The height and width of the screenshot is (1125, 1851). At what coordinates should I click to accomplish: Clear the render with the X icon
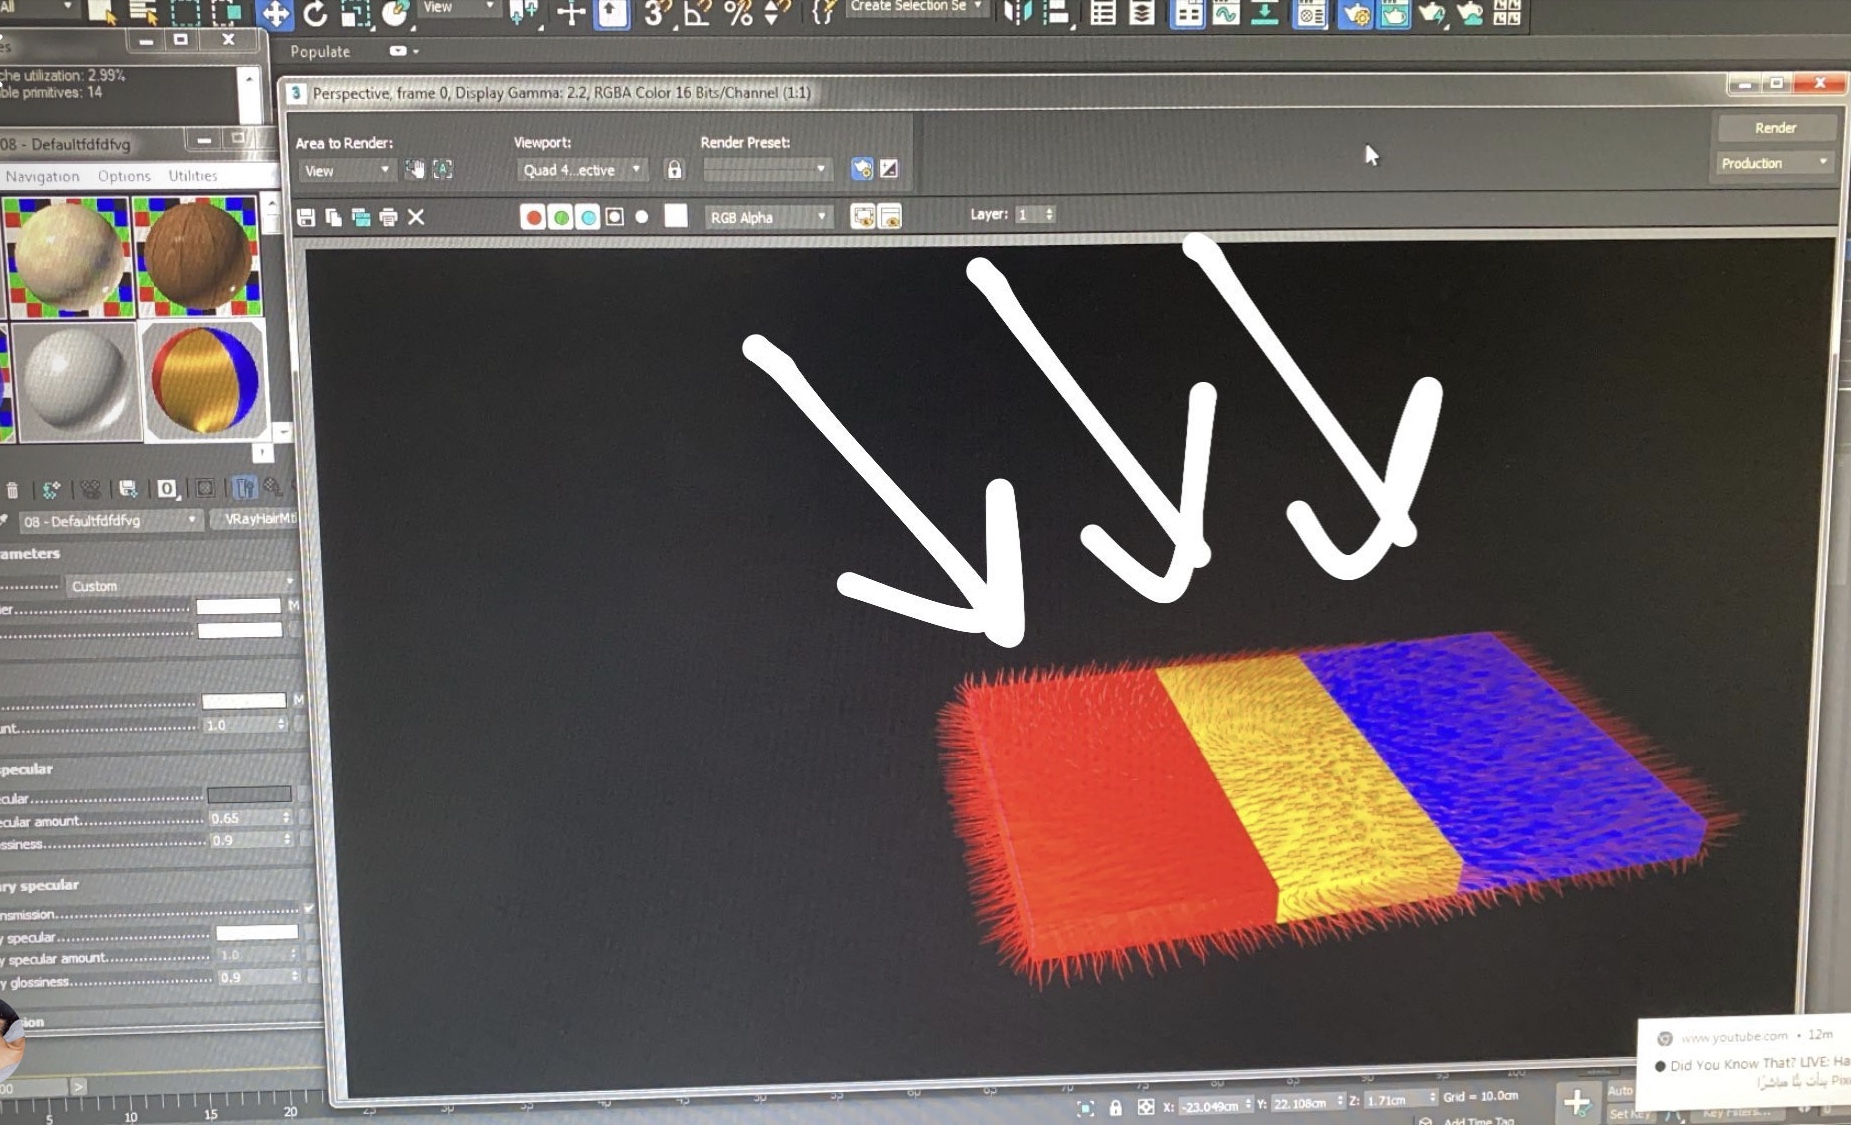[x=417, y=217]
